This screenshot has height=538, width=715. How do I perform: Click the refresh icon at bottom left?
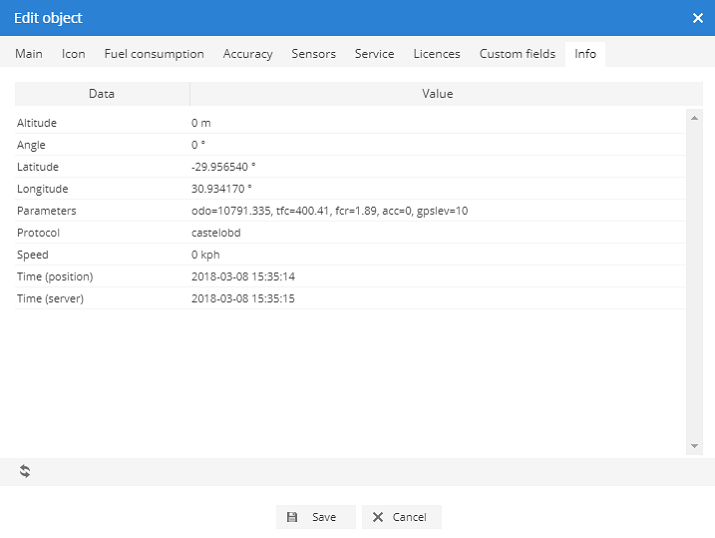pyautogui.click(x=25, y=471)
